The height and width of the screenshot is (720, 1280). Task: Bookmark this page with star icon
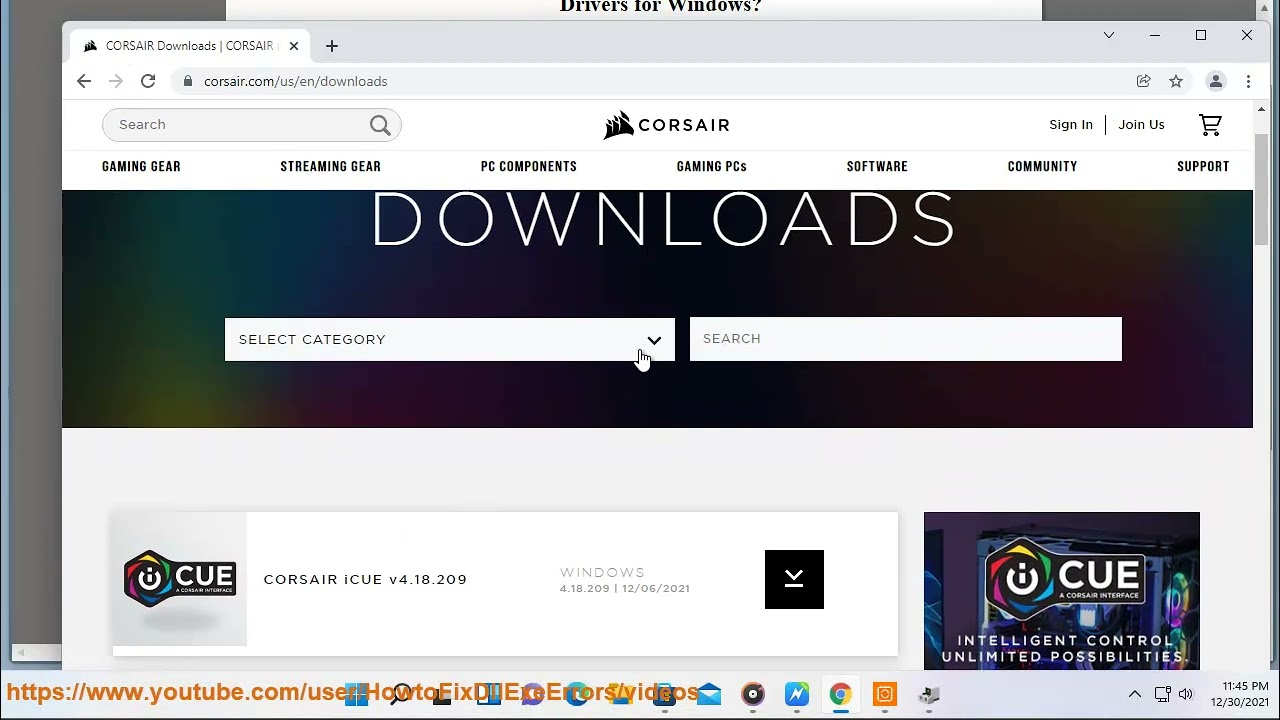click(1176, 81)
